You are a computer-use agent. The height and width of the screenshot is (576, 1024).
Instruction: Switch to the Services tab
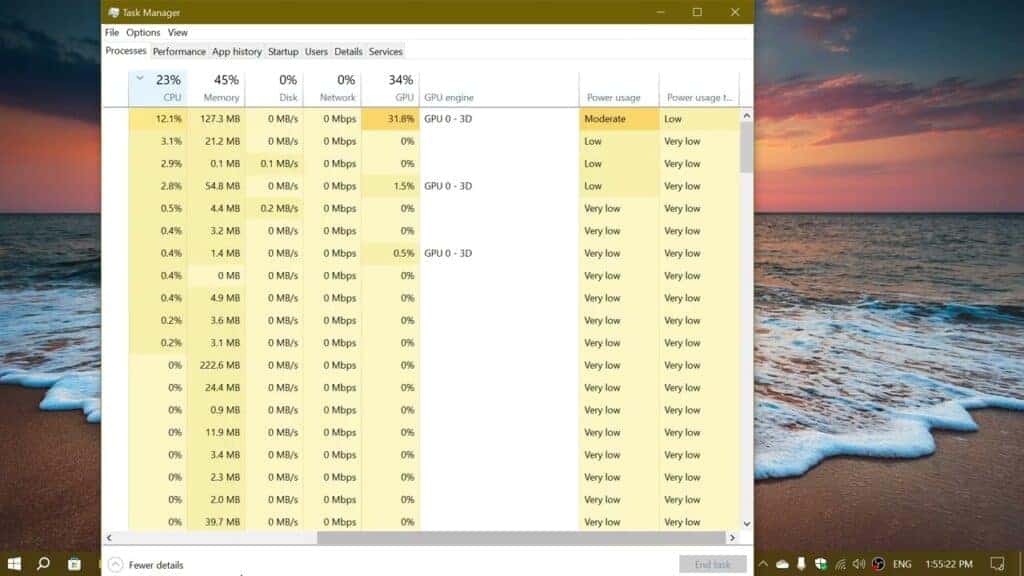point(385,52)
